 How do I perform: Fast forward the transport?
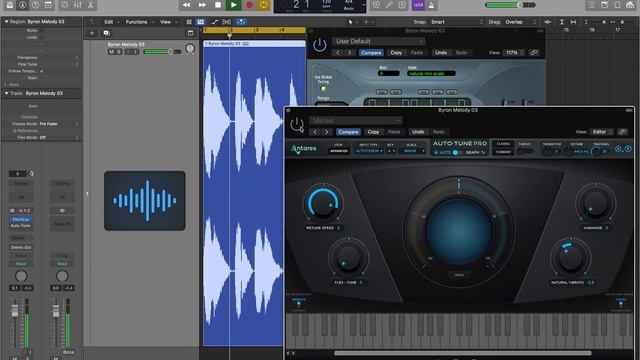pyautogui.click(x=202, y=5)
